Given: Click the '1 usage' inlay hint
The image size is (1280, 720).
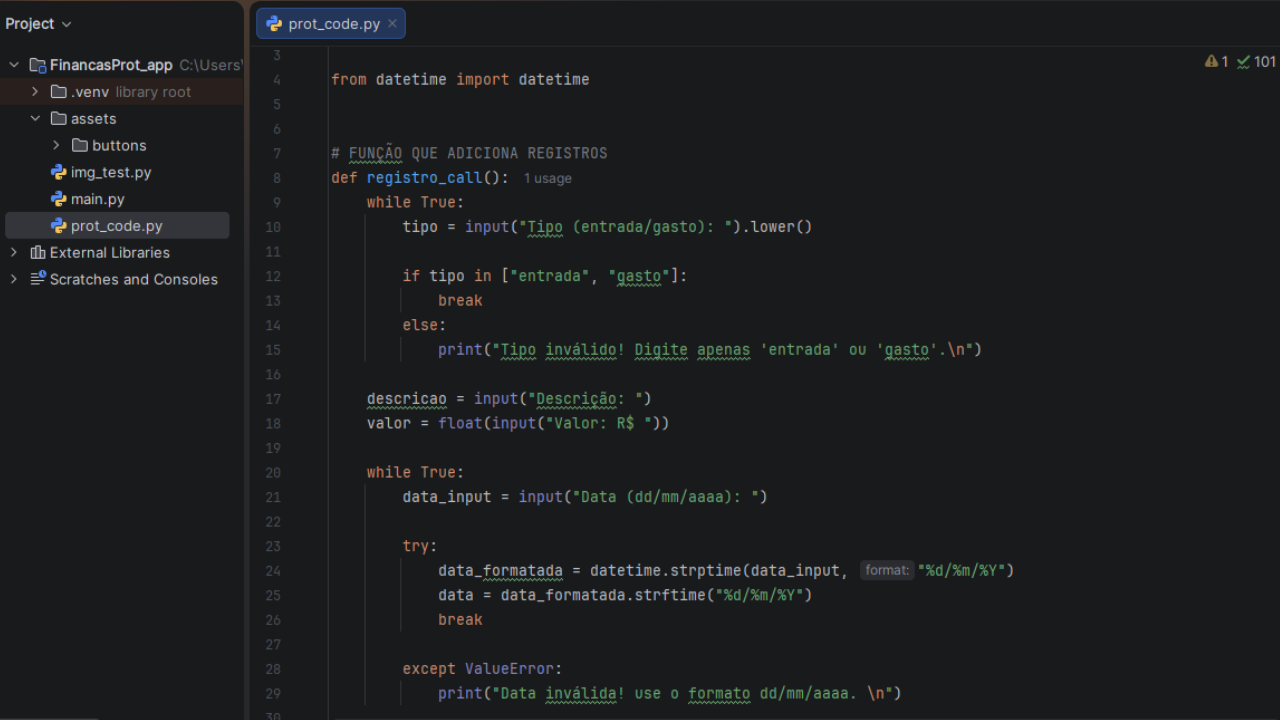Looking at the screenshot, I should pos(548,178).
